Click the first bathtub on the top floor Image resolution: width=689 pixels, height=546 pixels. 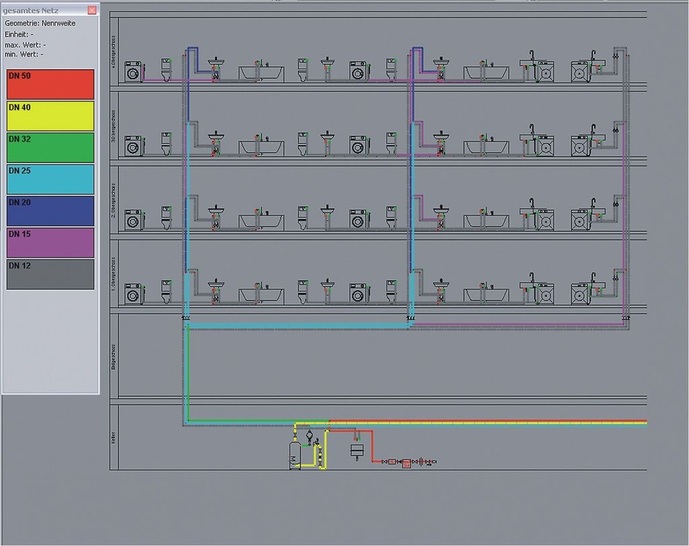tap(261, 73)
